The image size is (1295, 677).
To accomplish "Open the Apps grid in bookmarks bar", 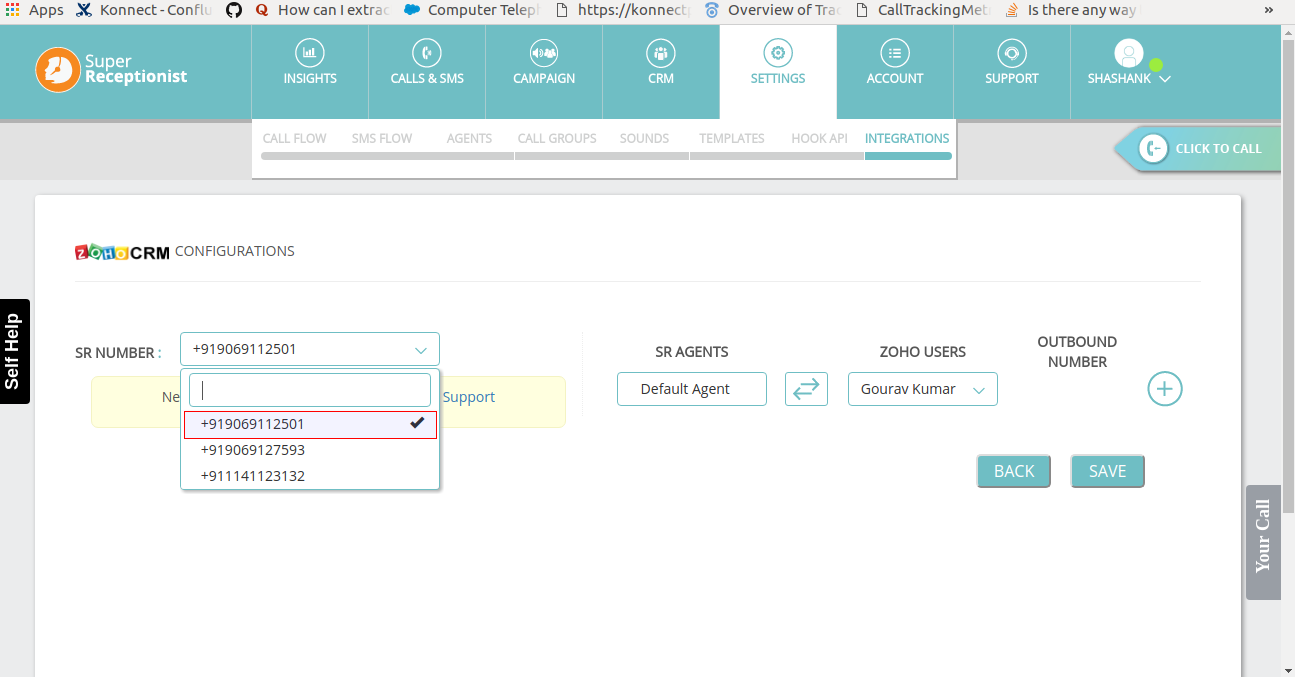I will tap(12, 10).
